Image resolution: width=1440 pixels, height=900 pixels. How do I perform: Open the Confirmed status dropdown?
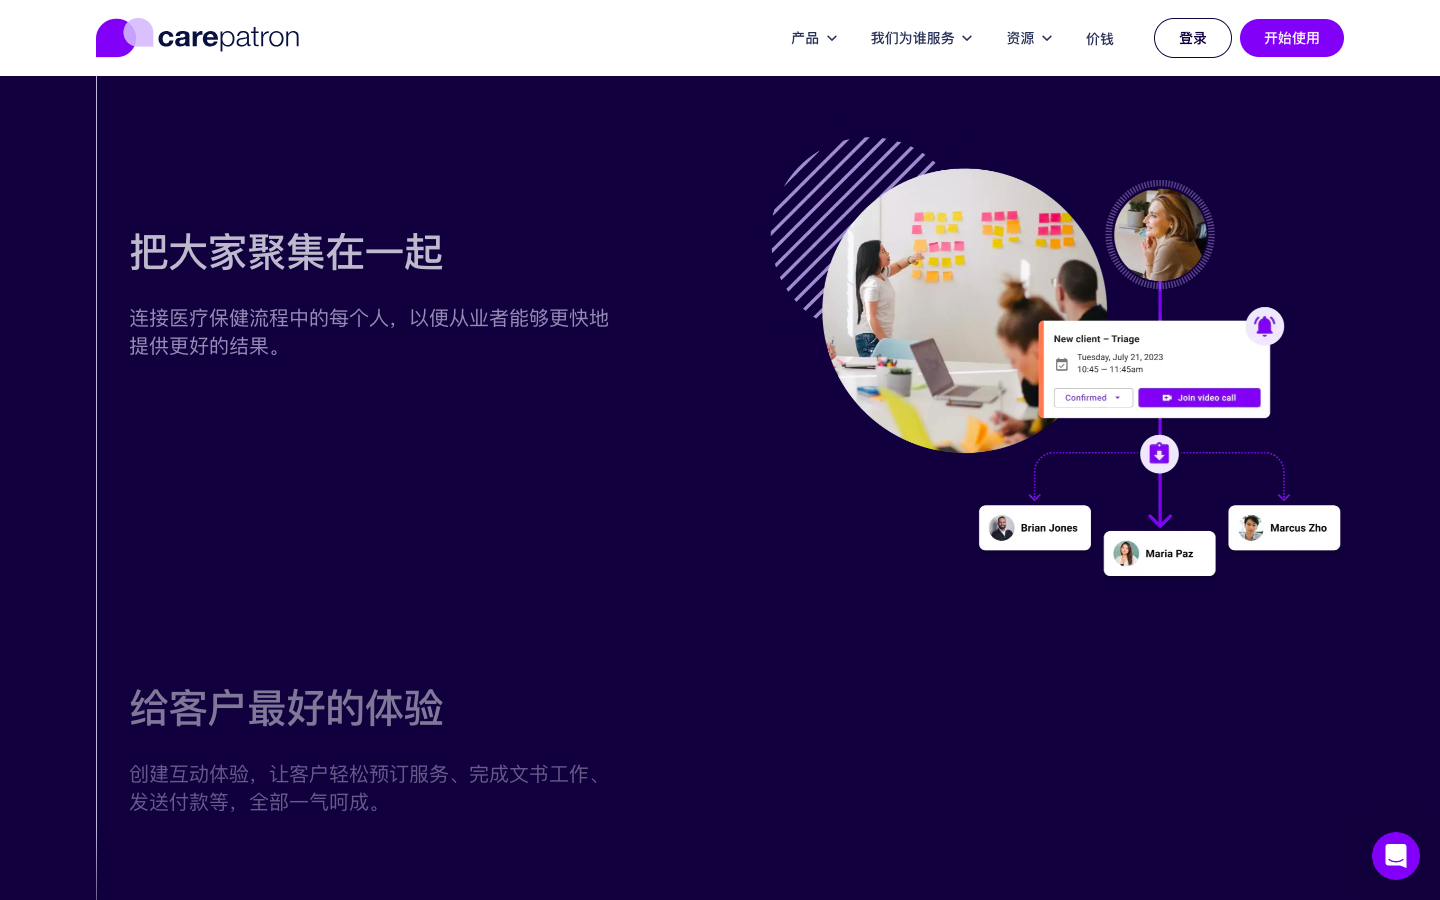click(1093, 397)
